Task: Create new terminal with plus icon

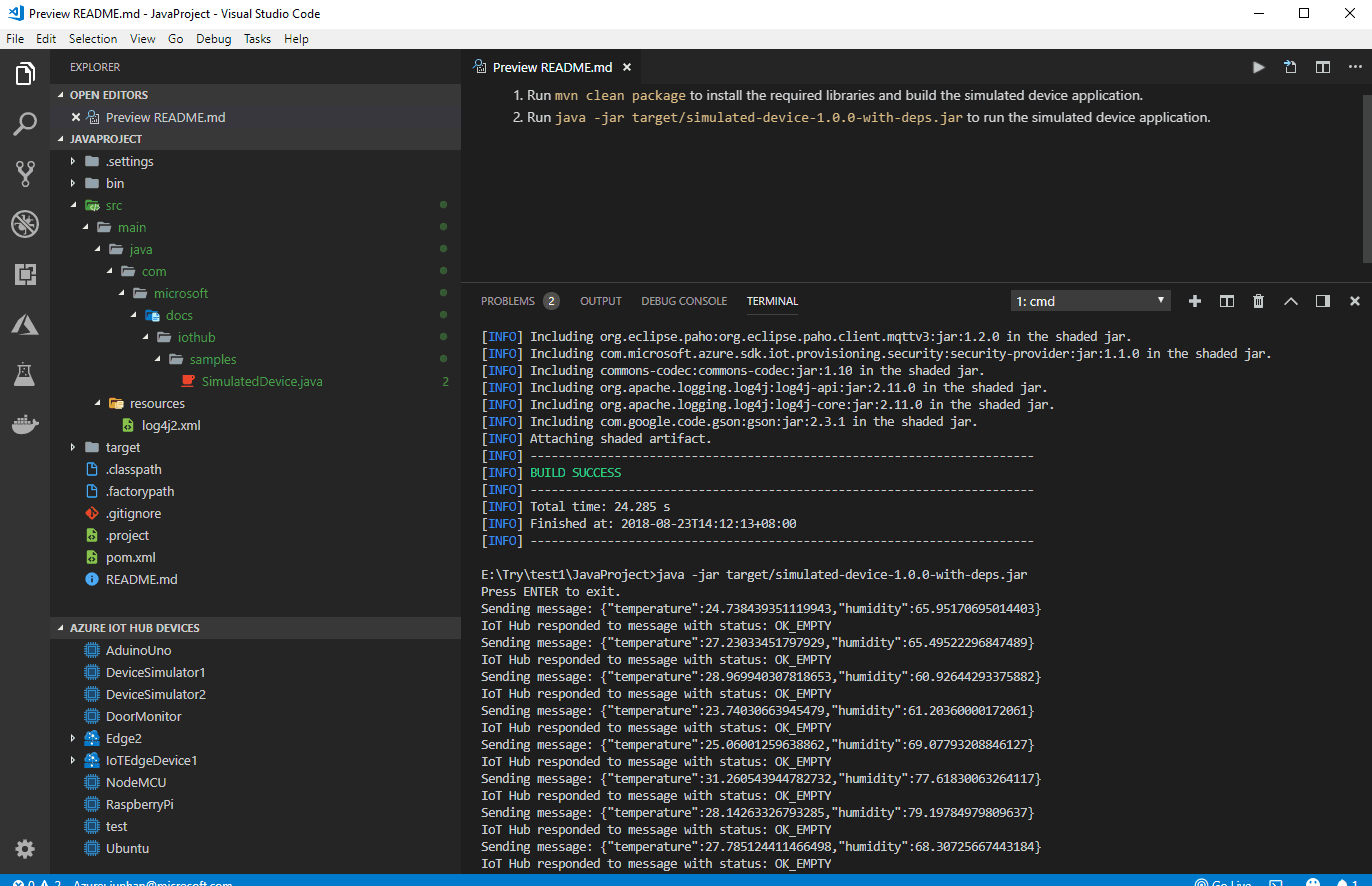Action: pyautogui.click(x=1194, y=301)
